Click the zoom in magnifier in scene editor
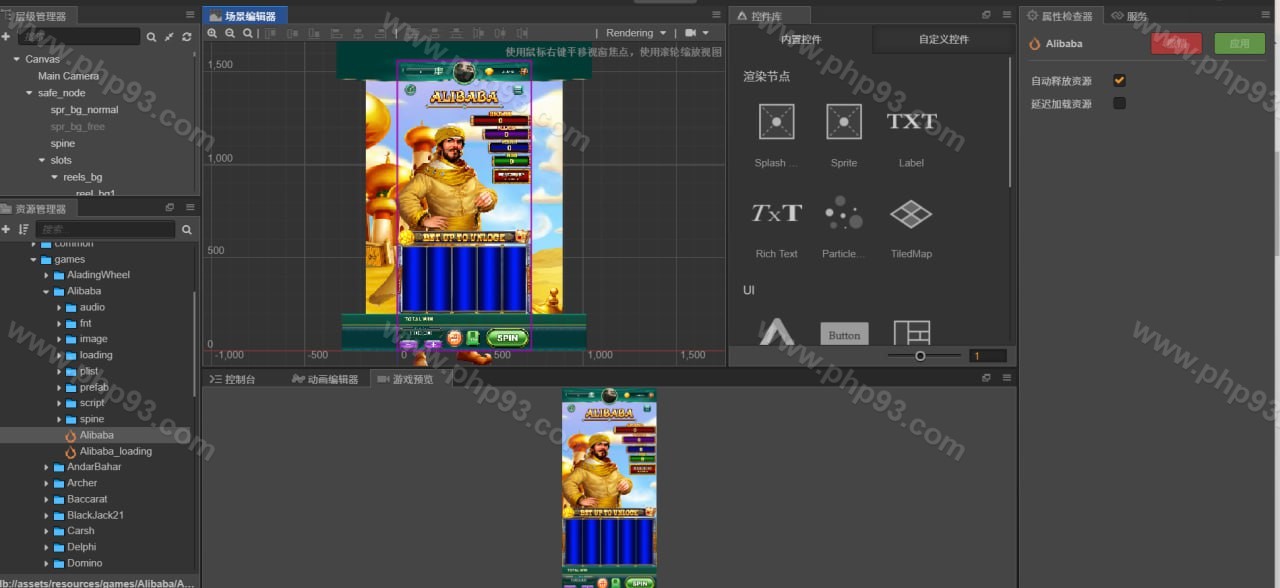The width and height of the screenshot is (1280, 588). click(212, 33)
